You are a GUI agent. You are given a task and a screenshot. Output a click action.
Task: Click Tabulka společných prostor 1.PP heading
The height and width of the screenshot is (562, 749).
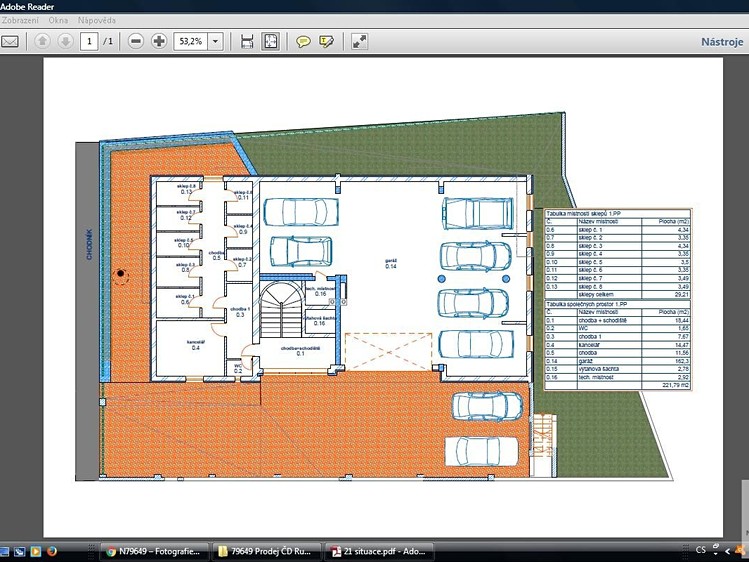pyautogui.click(x=587, y=304)
